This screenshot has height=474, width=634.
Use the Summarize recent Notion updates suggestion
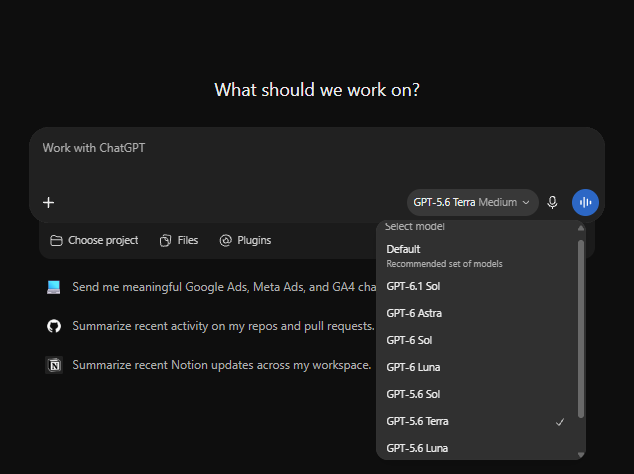pos(208,365)
